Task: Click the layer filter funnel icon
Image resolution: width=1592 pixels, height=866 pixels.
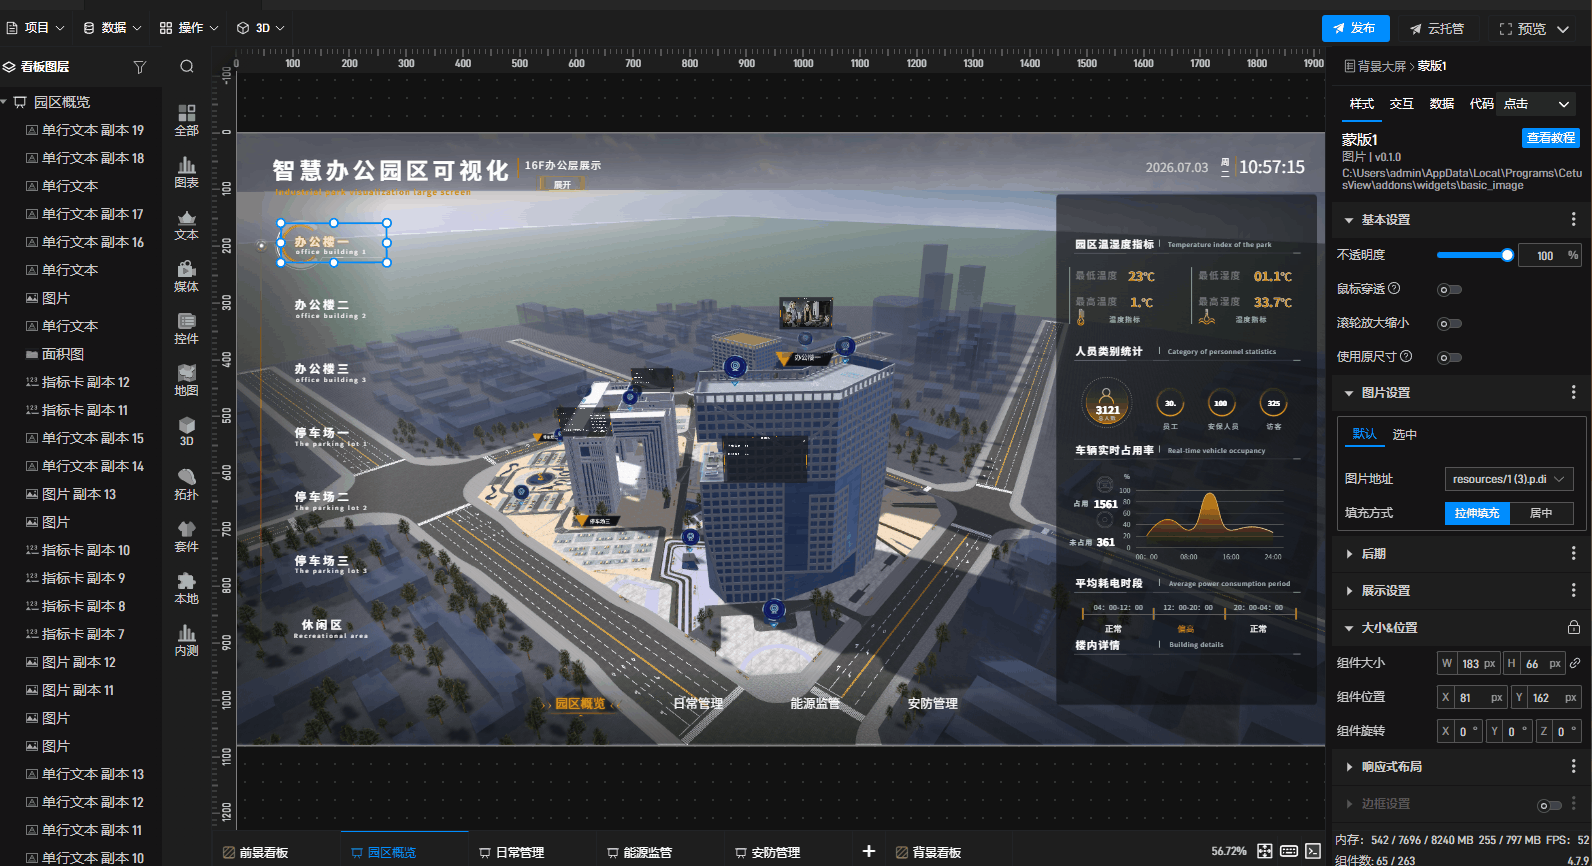Action: point(140,67)
